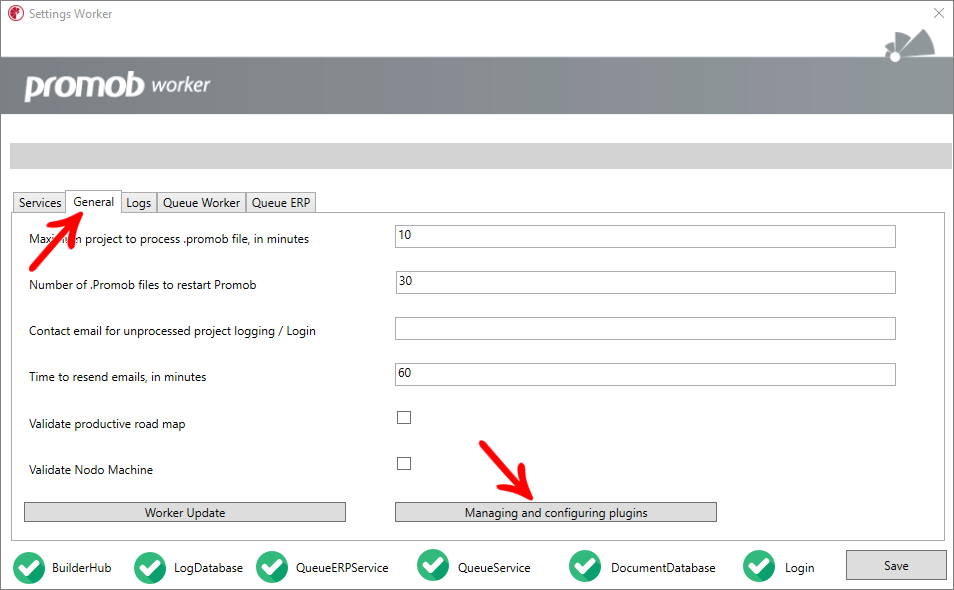Click the 'Contact email for unprocessed project logging' label
The width and height of the screenshot is (954, 590).
coord(172,331)
